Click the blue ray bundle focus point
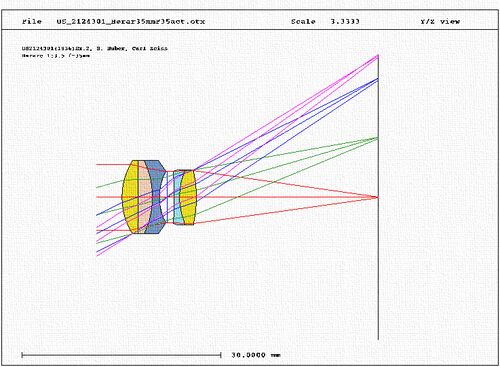This screenshot has width=500, height=367. click(x=378, y=79)
